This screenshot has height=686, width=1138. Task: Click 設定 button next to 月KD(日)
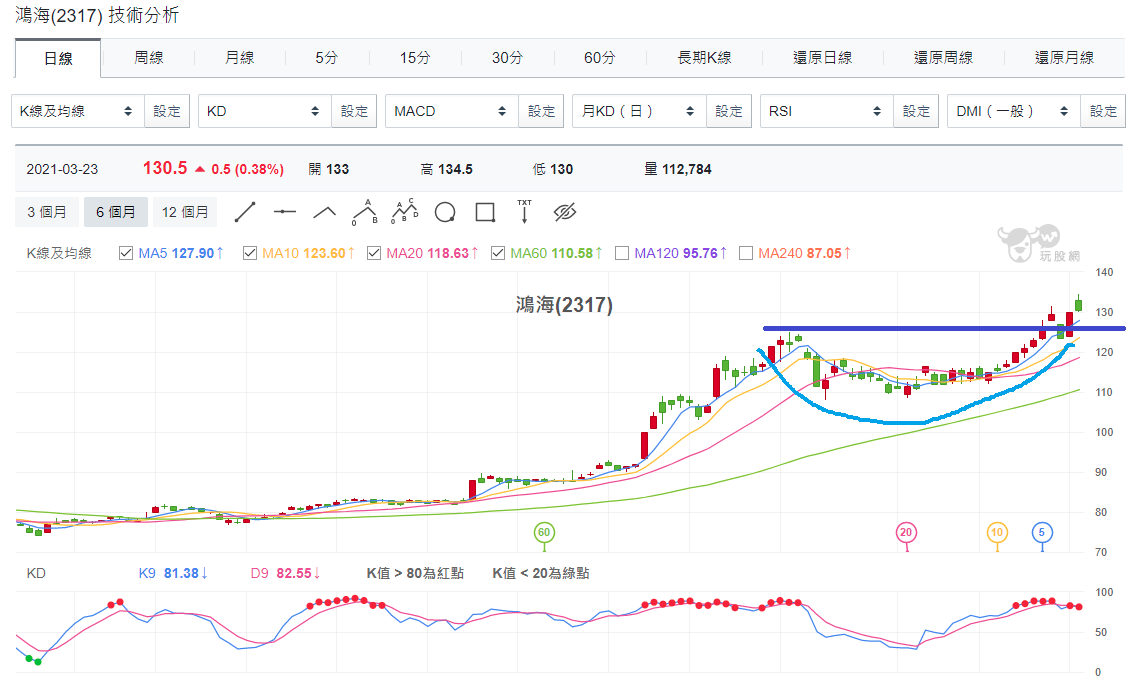coord(729,111)
